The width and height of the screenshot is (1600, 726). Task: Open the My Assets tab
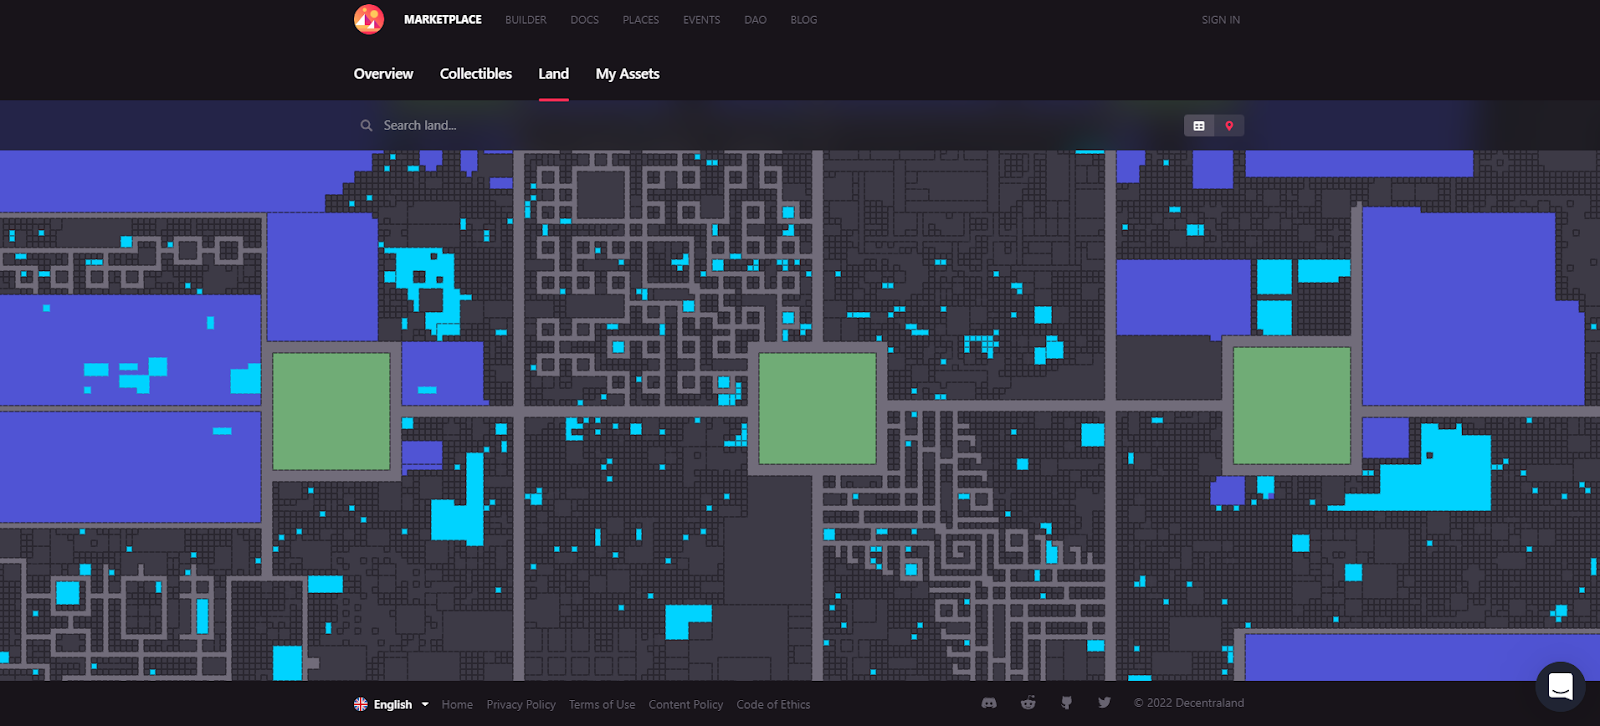[x=628, y=74]
